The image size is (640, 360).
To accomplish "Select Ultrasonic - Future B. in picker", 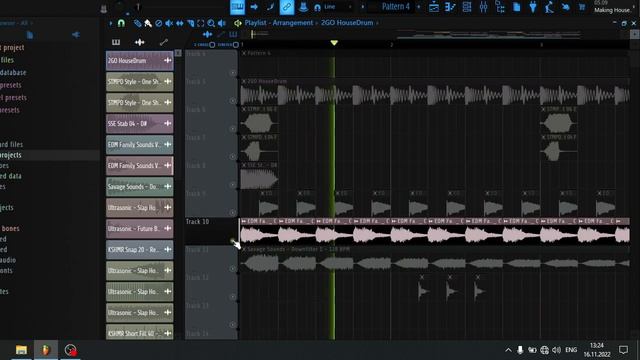I will click(x=140, y=229).
